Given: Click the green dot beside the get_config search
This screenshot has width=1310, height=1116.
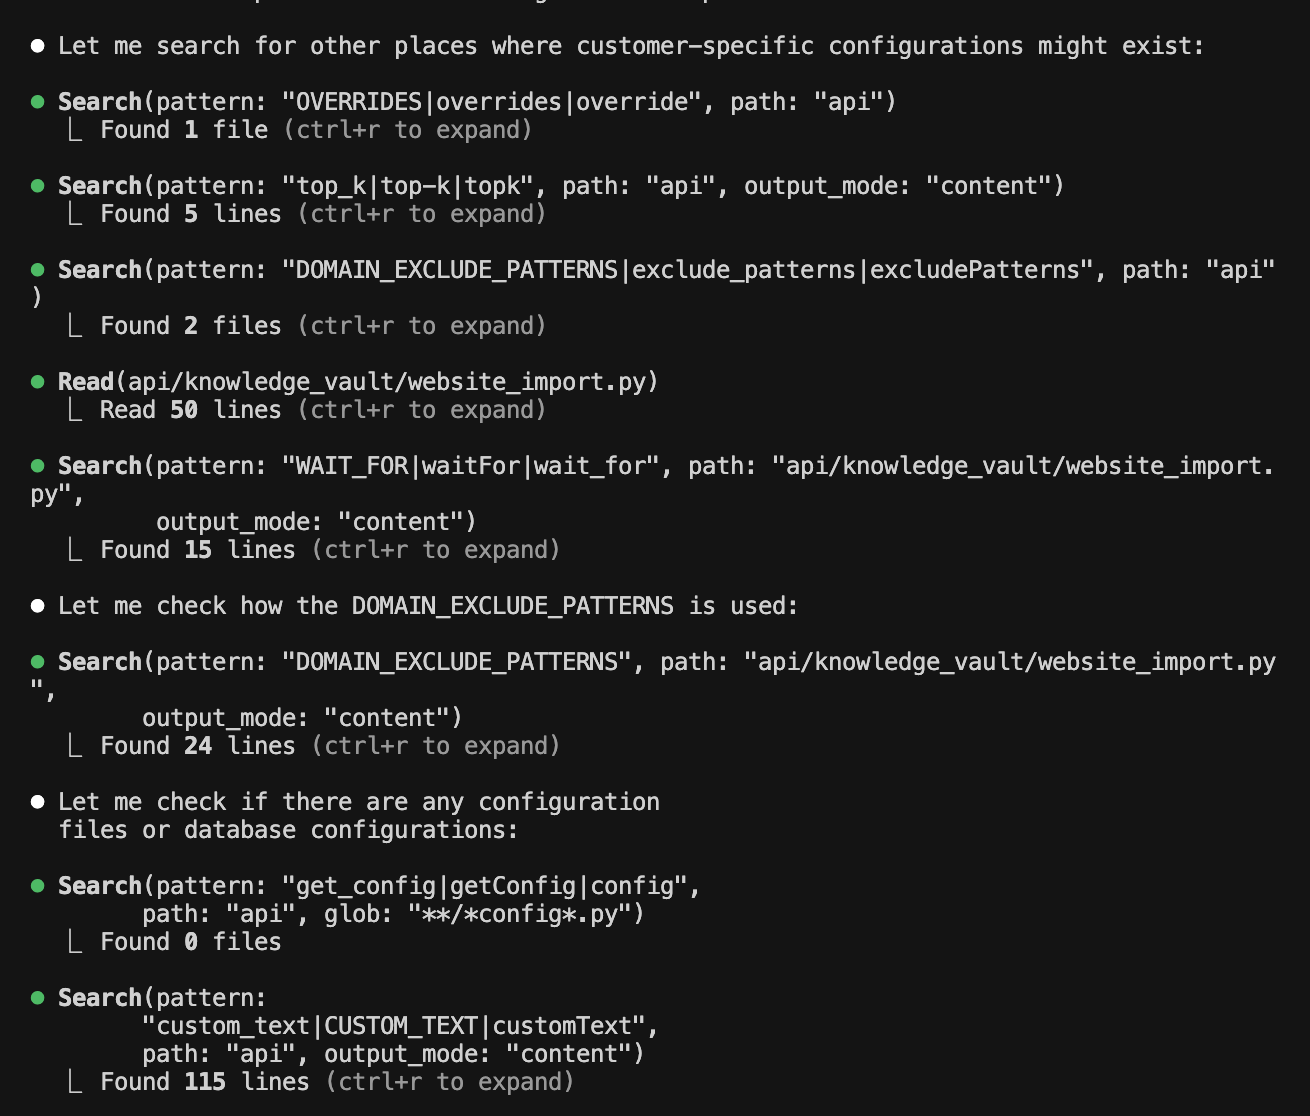Looking at the screenshot, I should pos(38,886).
